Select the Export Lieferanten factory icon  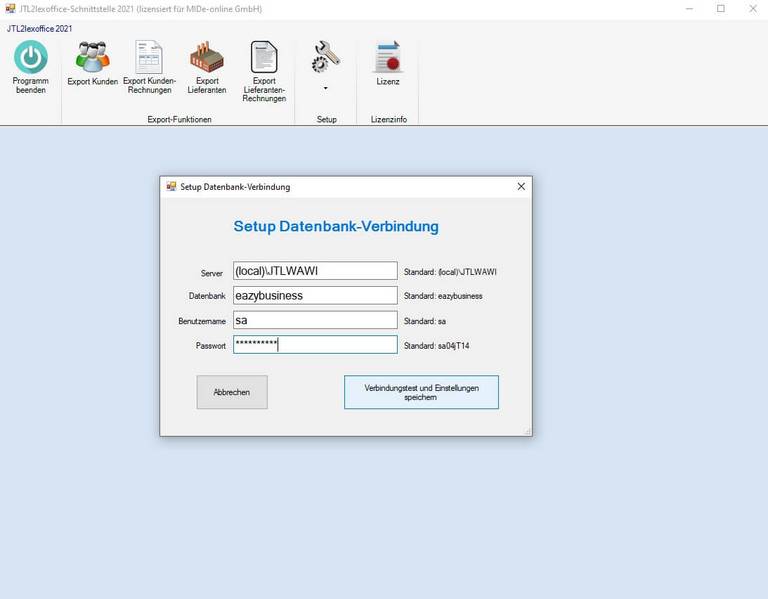click(207, 58)
